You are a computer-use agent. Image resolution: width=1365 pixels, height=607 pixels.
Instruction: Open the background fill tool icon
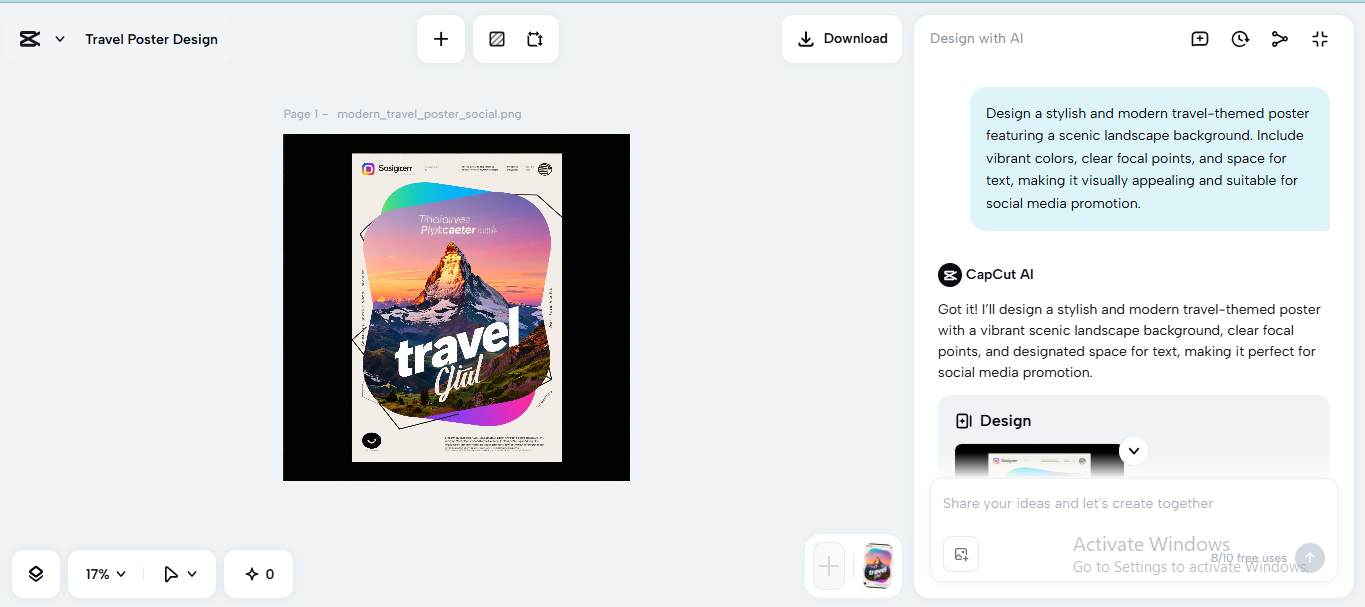pos(497,39)
